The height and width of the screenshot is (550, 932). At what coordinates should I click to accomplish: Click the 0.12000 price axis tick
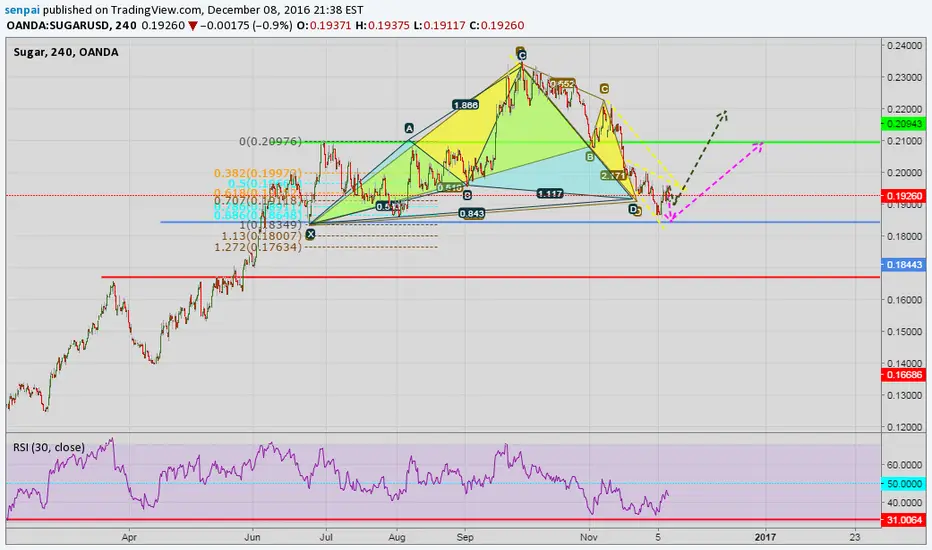(x=905, y=427)
